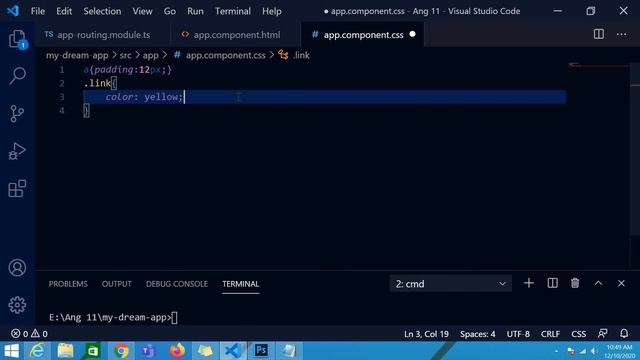The image size is (640, 360).
Task: Open the Go menu
Action: pos(169,11)
